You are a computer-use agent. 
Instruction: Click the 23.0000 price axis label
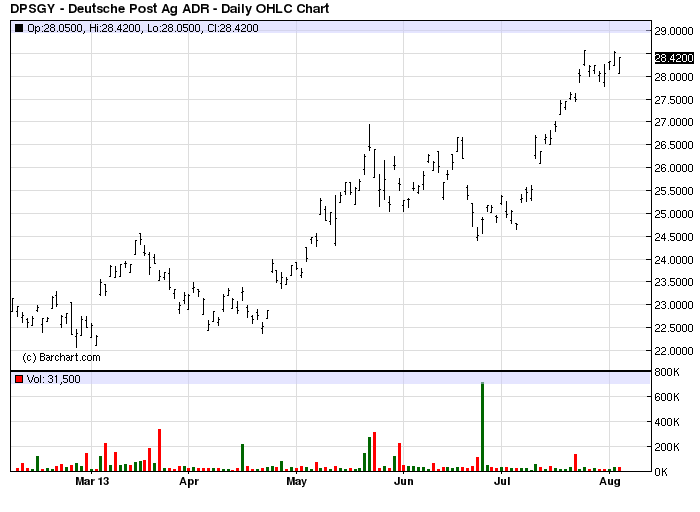[x=674, y=305]
